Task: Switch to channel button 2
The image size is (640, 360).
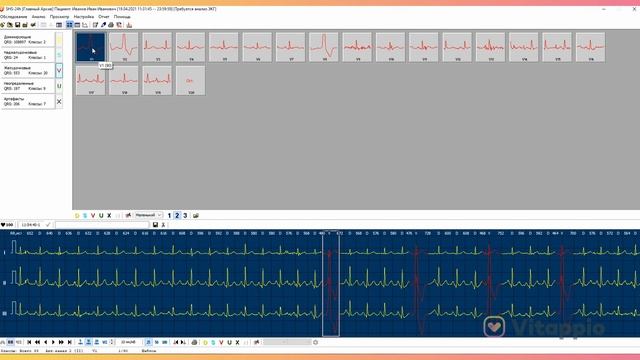Action: [177, 216]
